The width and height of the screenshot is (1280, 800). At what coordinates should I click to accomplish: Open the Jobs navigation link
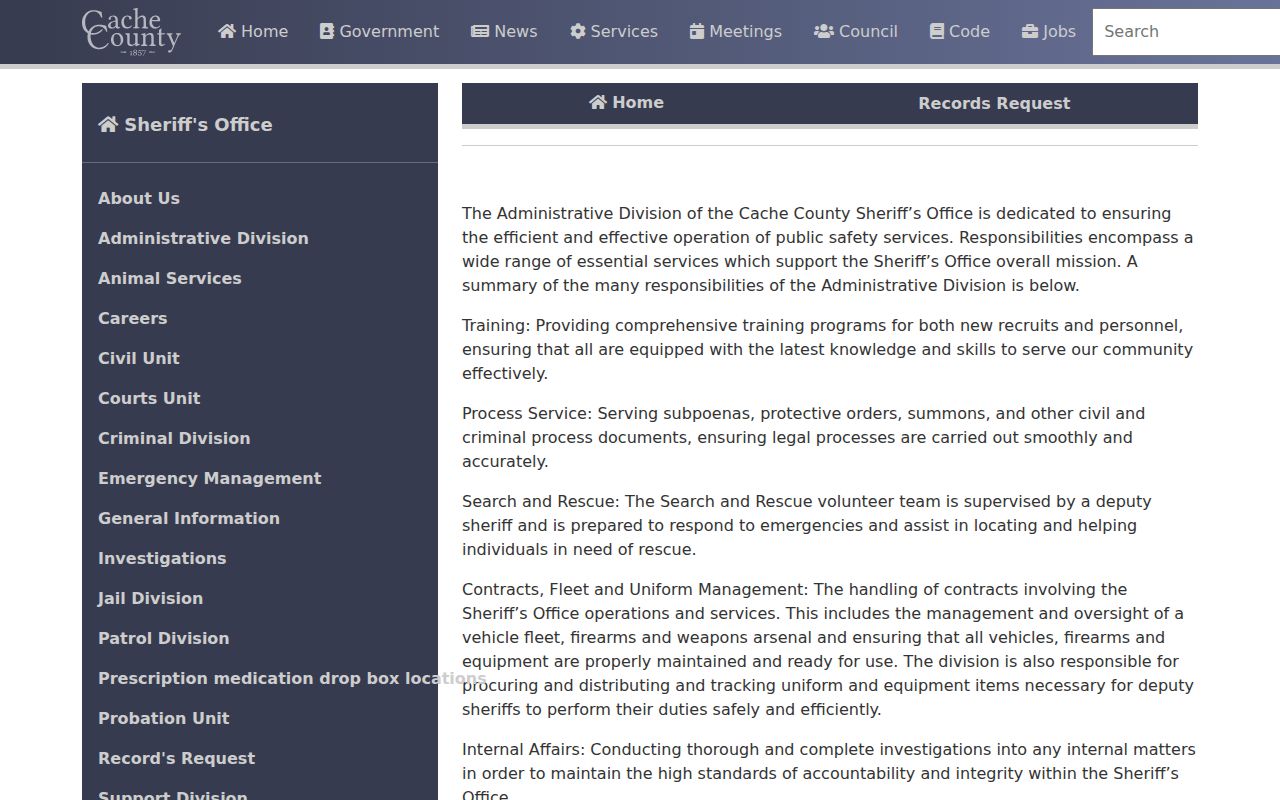pos(1049,31)
